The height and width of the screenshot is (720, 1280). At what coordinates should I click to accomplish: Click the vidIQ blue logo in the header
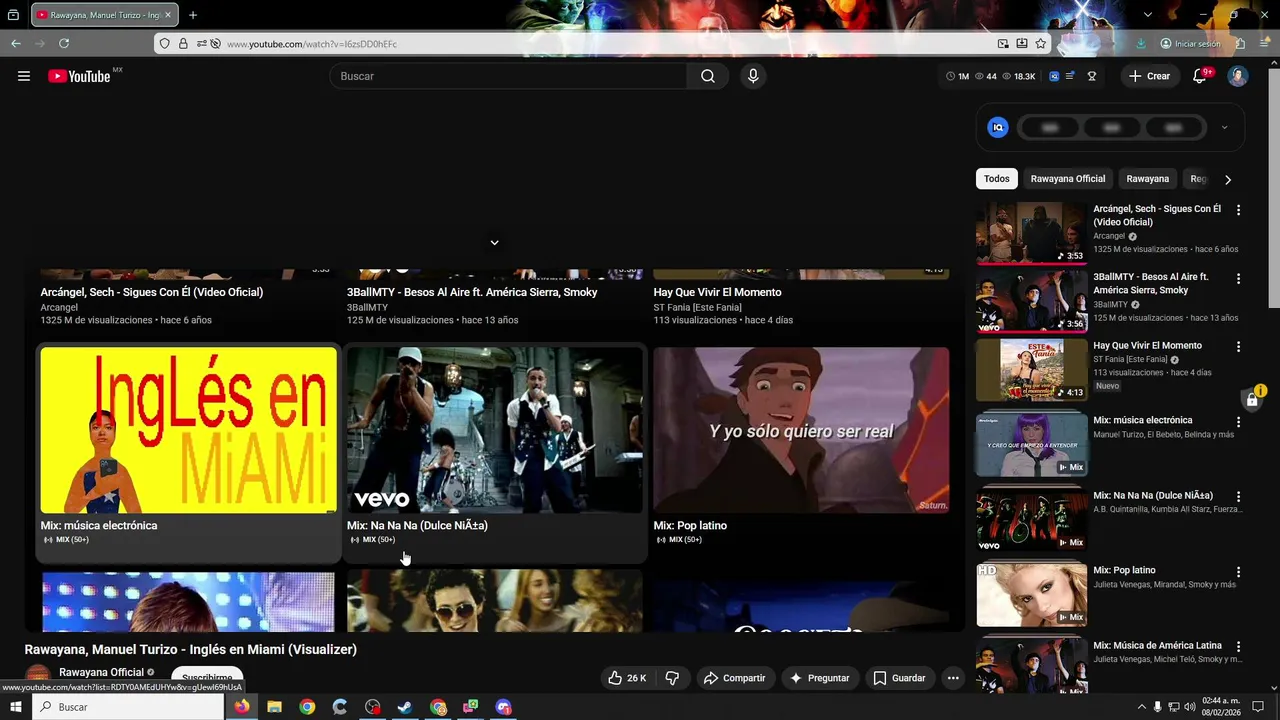[x=1054, y=76]
